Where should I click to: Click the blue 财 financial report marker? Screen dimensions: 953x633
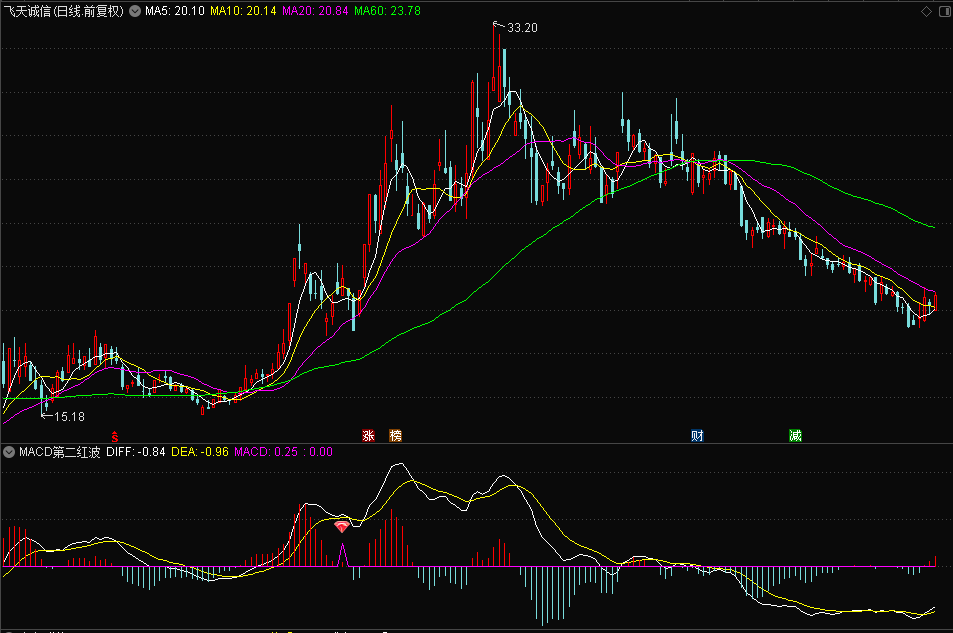pos(697,436)
